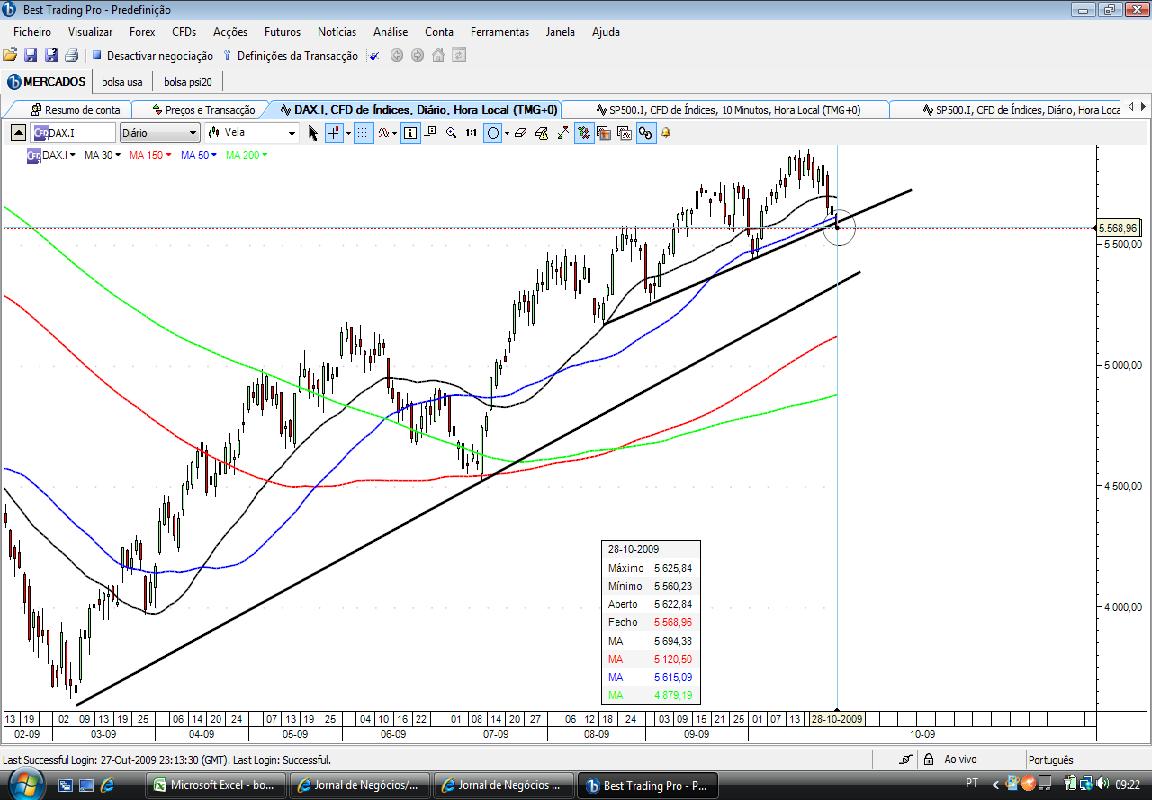This screenshot has width=1152, height=800.
Task: Click the alert bell icon
Action: coord(666,133)
